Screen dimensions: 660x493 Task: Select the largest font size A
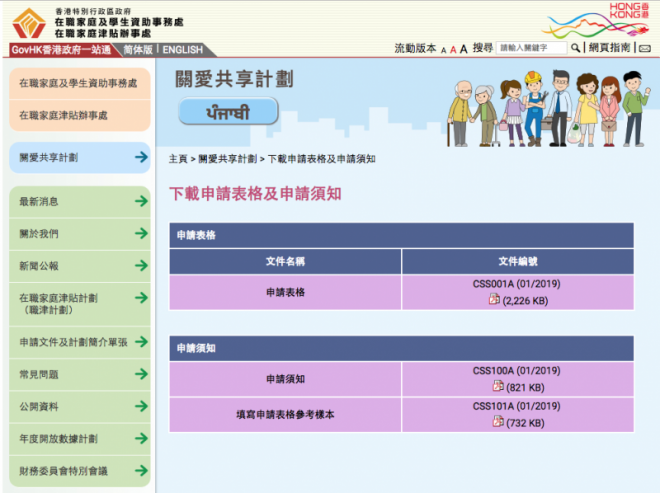click(x=464, y=48)
